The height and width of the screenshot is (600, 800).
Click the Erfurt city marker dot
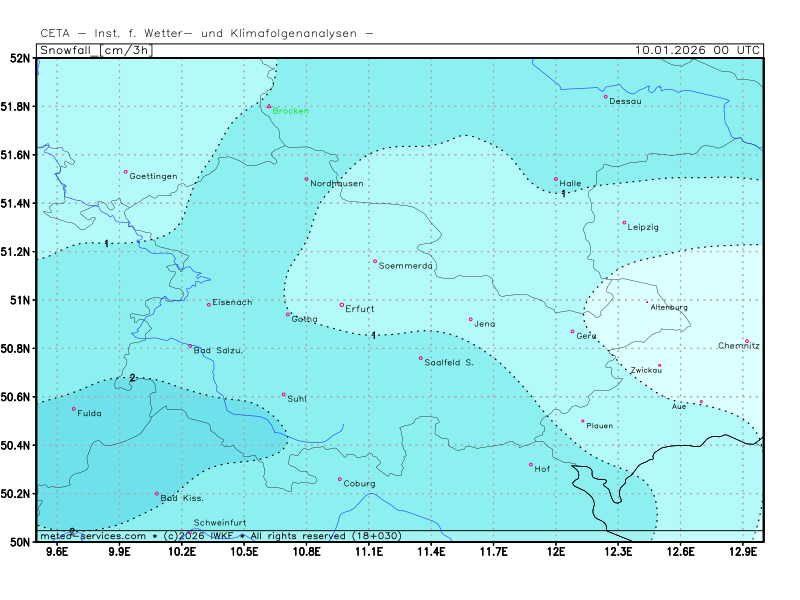(341, 305)
